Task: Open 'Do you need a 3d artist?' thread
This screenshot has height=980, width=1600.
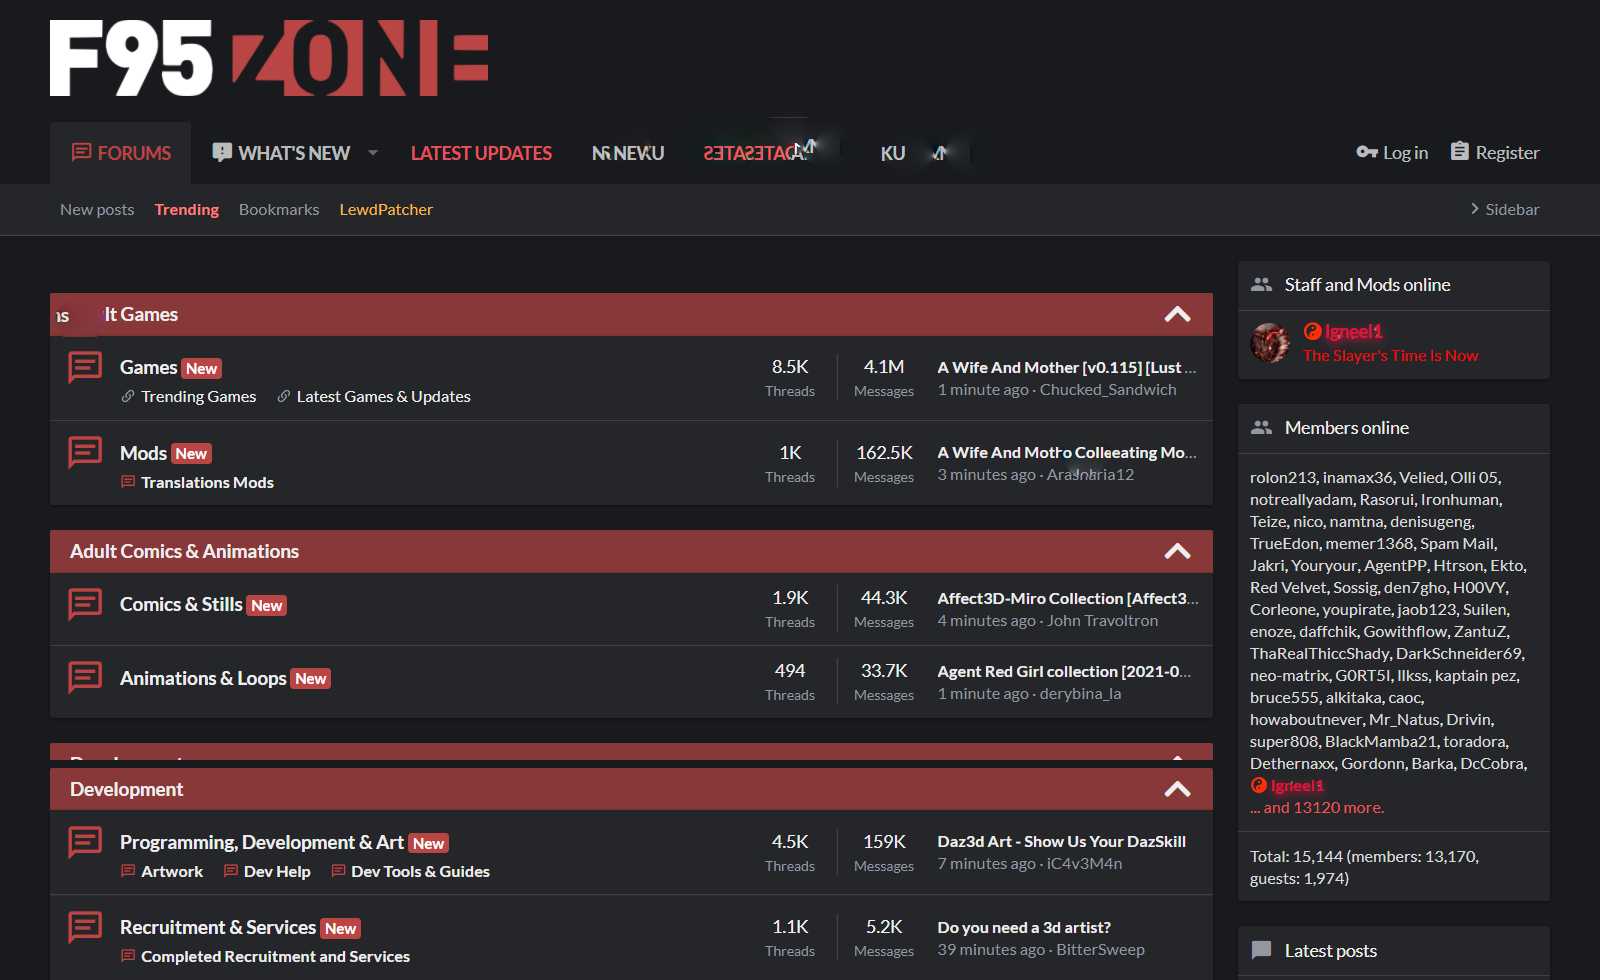Action: [x=1024, y=927]
